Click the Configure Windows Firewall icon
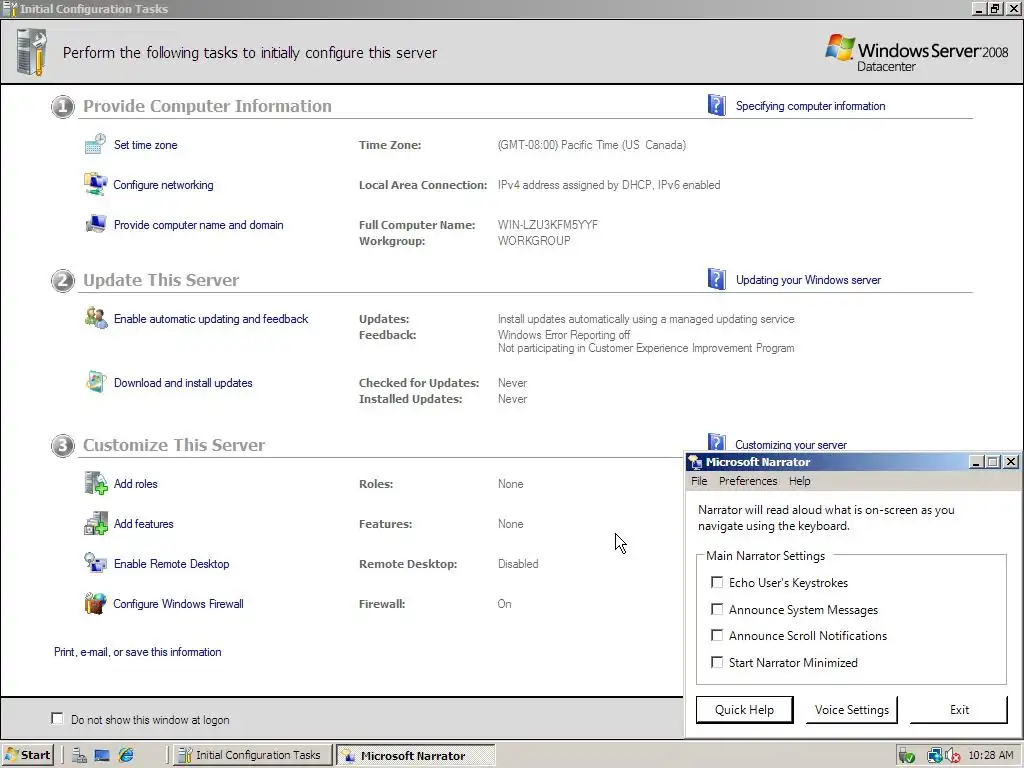Image resolution: width=1024 pixels, height=768 pixels. coord(95,603)
